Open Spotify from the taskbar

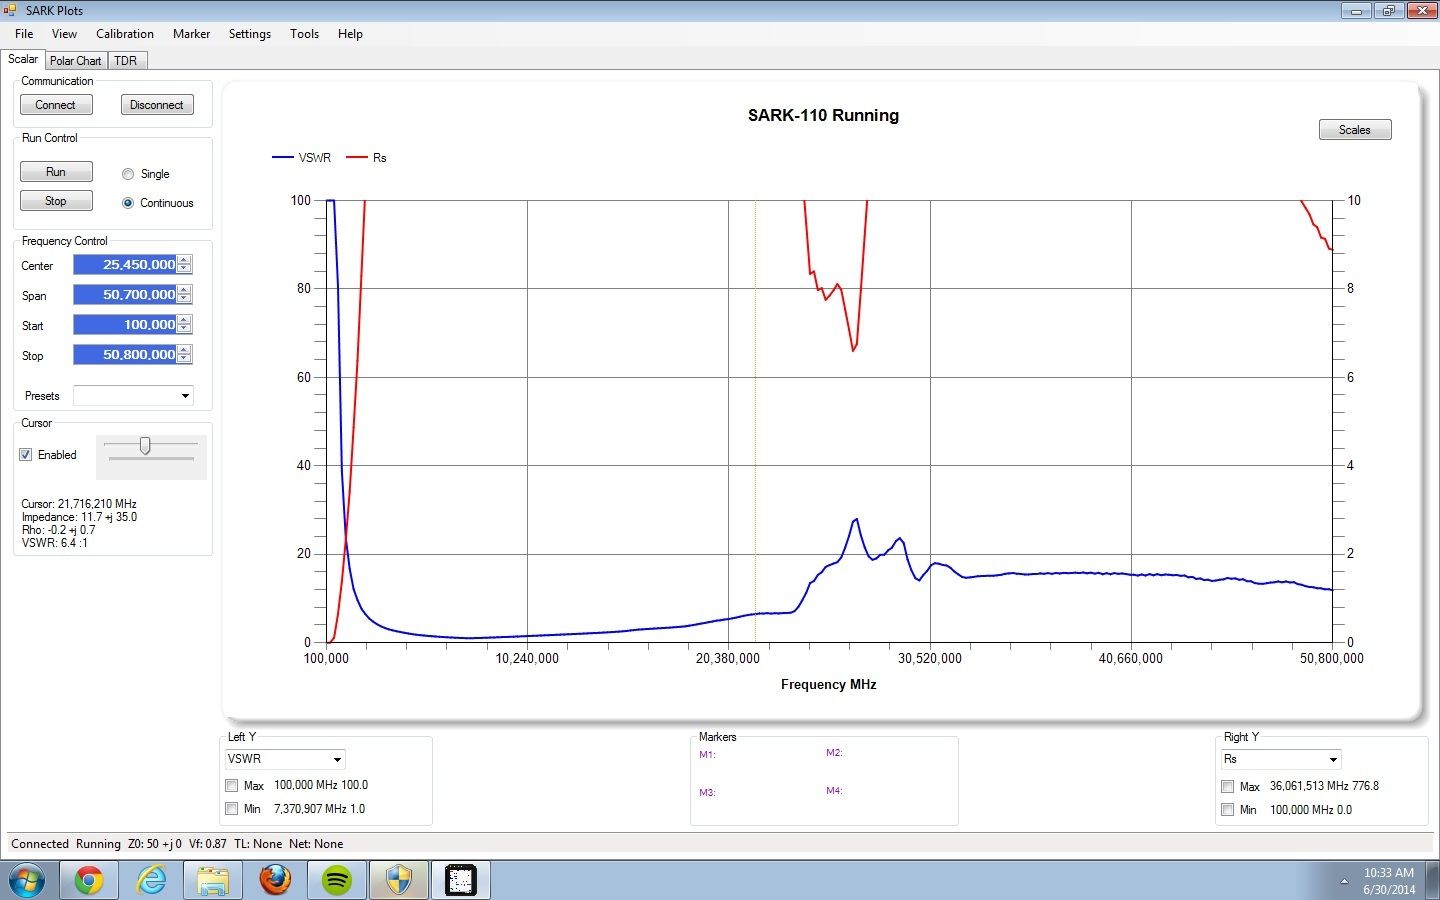click(337, 880)
